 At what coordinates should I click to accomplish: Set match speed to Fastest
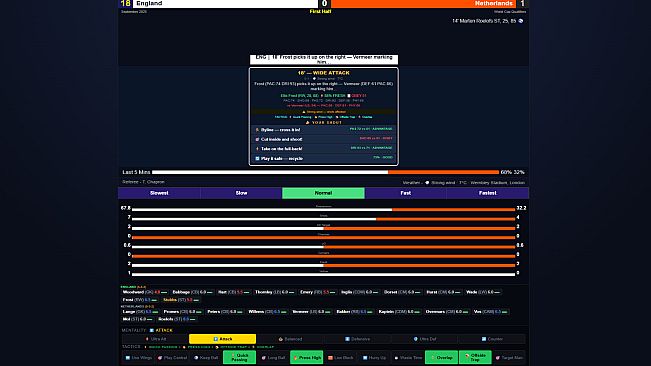[487, 193]
